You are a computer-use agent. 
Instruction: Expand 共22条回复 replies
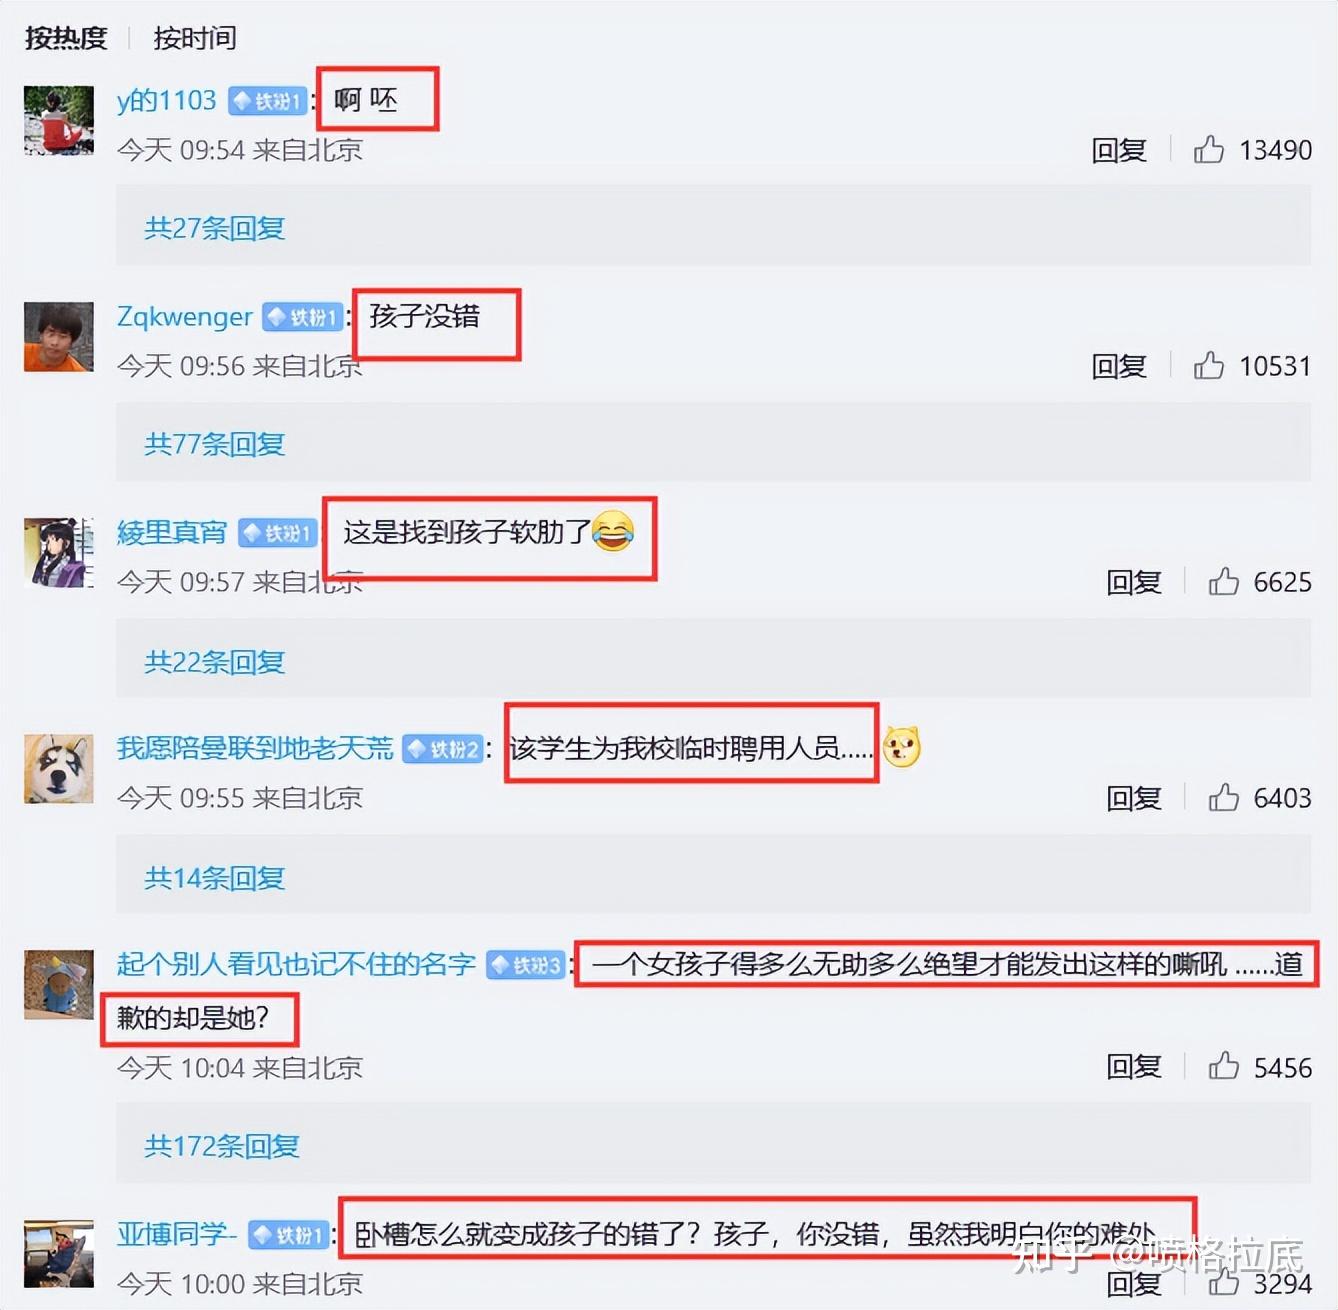pyautogui.click(x=215, y=662)
